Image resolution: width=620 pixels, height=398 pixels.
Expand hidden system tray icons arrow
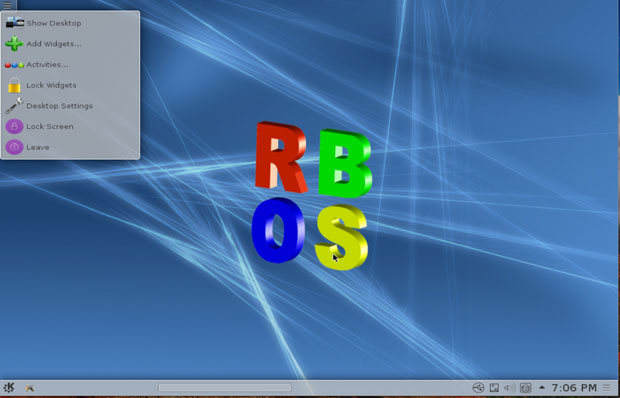coord(542,387)
